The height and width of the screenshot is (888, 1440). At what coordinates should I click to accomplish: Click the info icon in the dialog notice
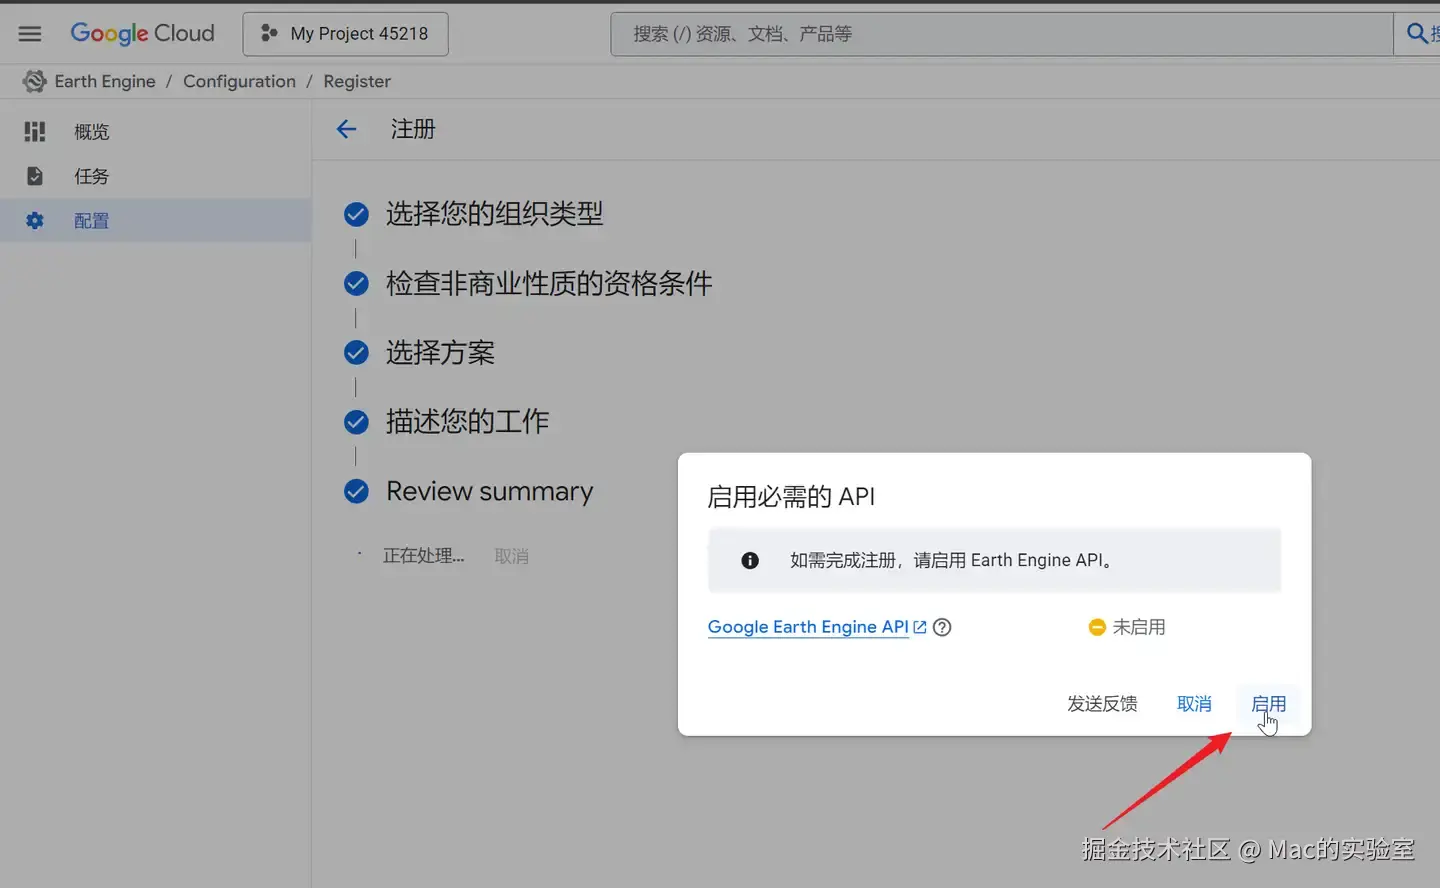click(x=750, y=561)
